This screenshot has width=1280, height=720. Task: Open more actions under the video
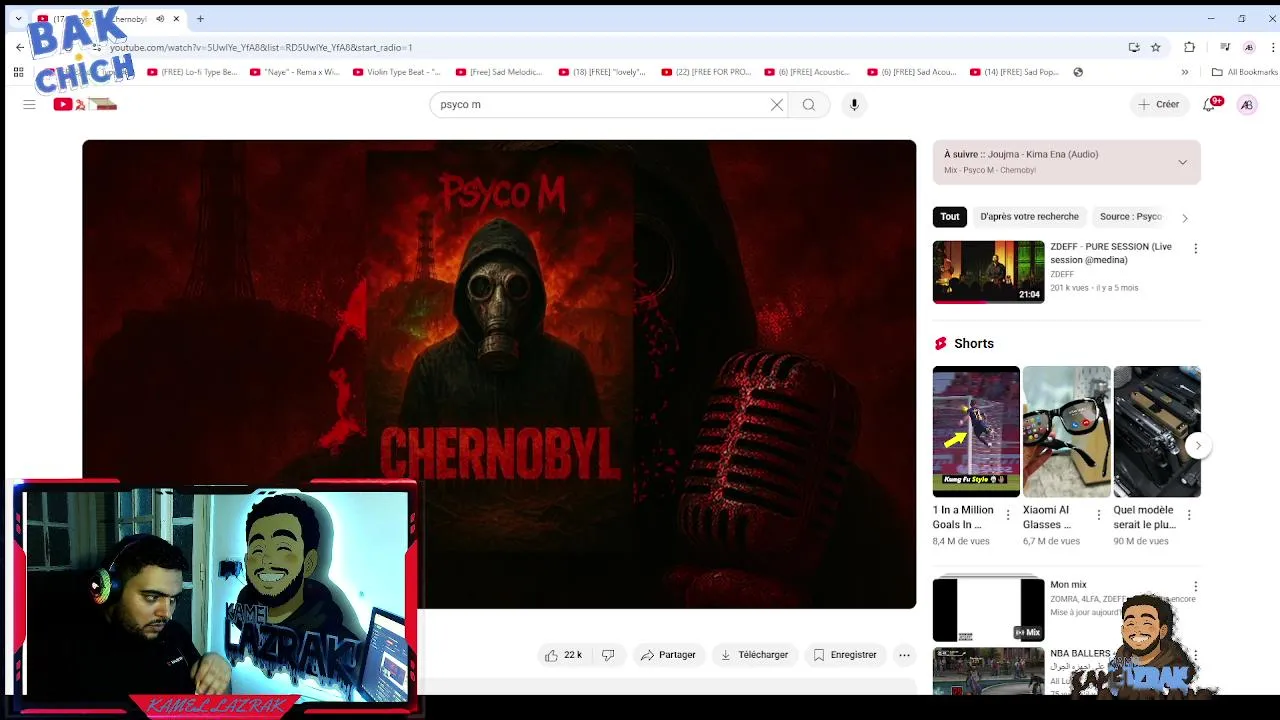pos(904,655)
